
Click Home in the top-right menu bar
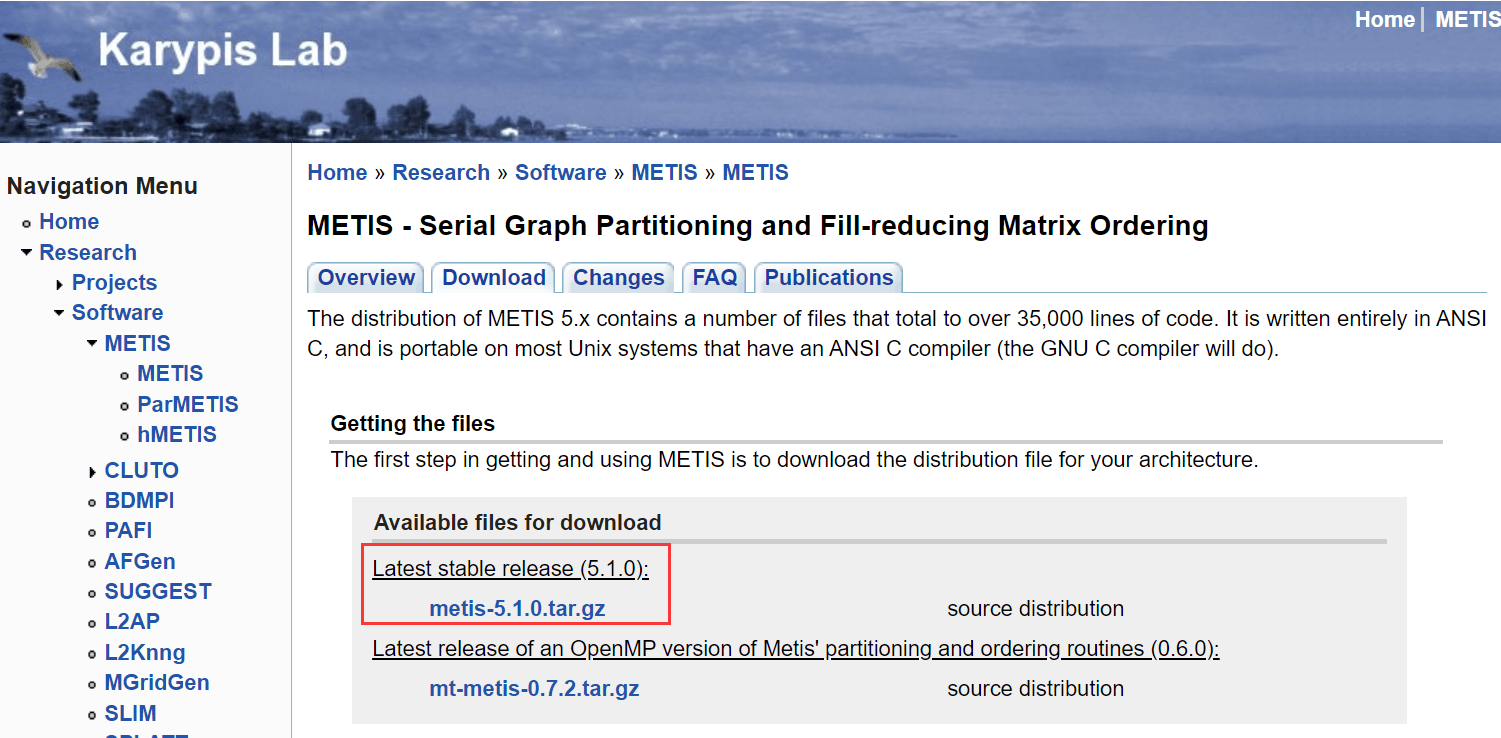click(x=1384, y=18)
